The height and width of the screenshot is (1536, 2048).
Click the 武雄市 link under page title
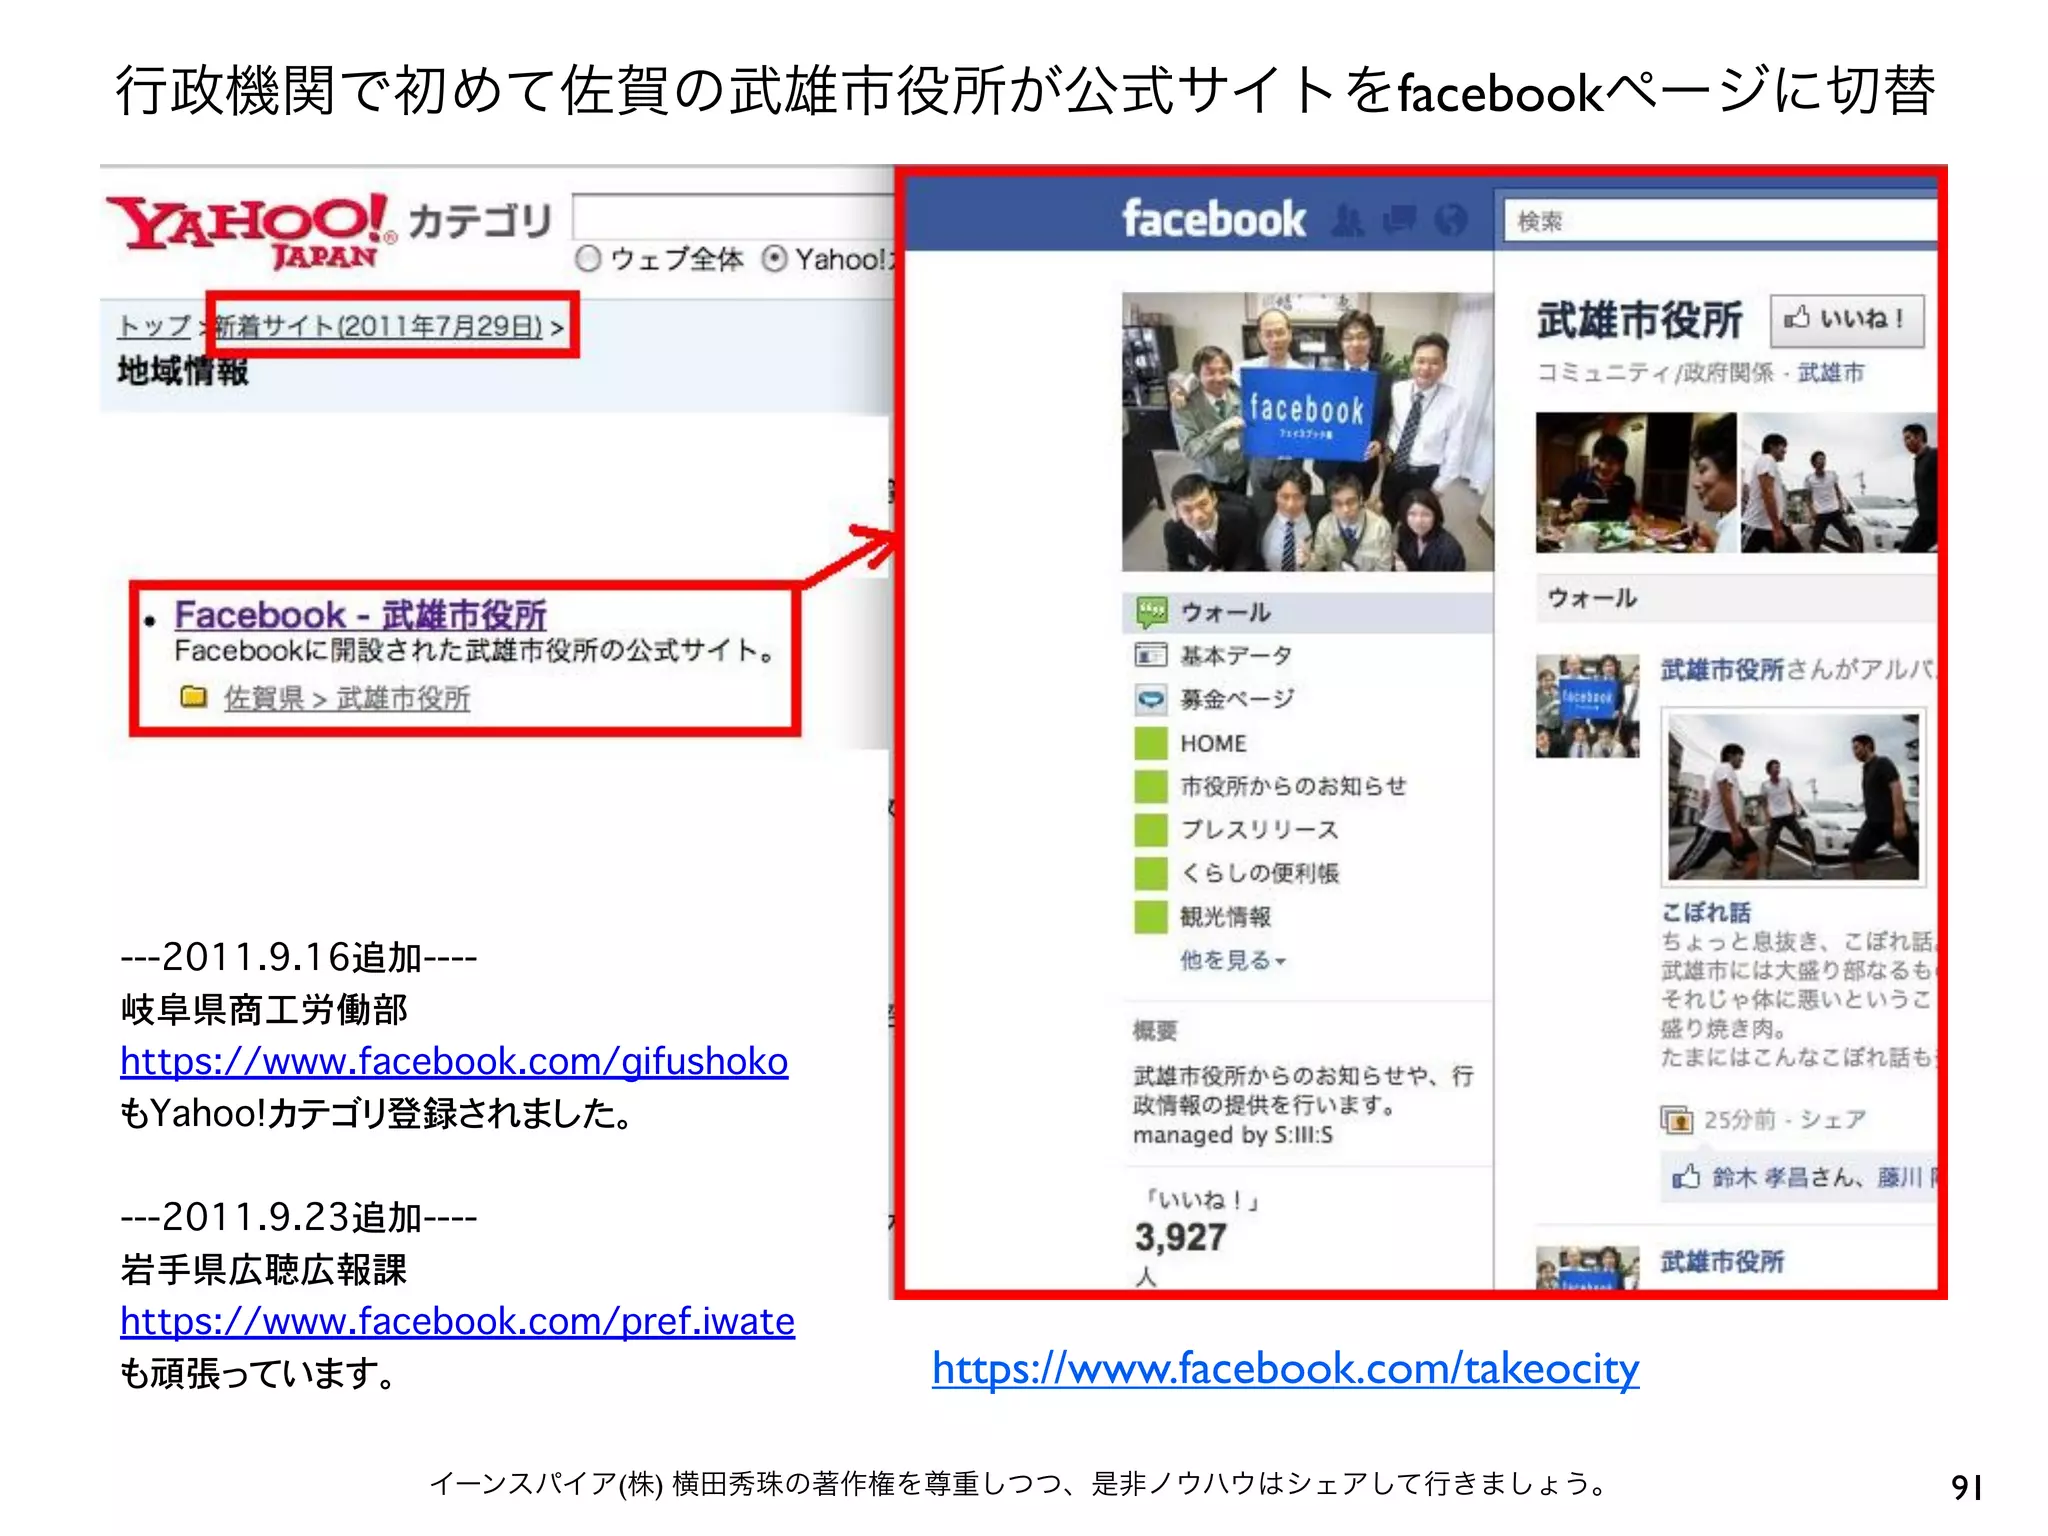click(1830, 373)
